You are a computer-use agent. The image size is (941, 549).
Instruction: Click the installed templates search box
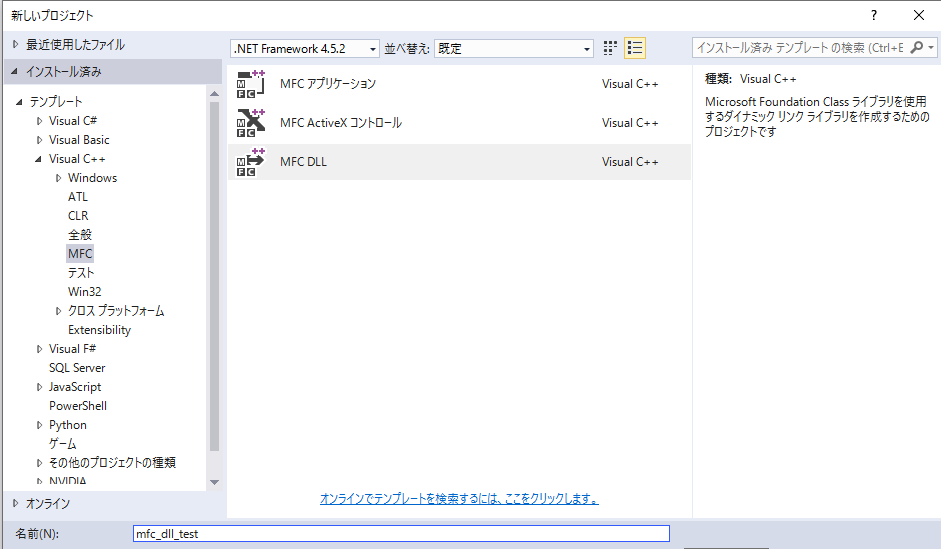[x=800, y=47]
